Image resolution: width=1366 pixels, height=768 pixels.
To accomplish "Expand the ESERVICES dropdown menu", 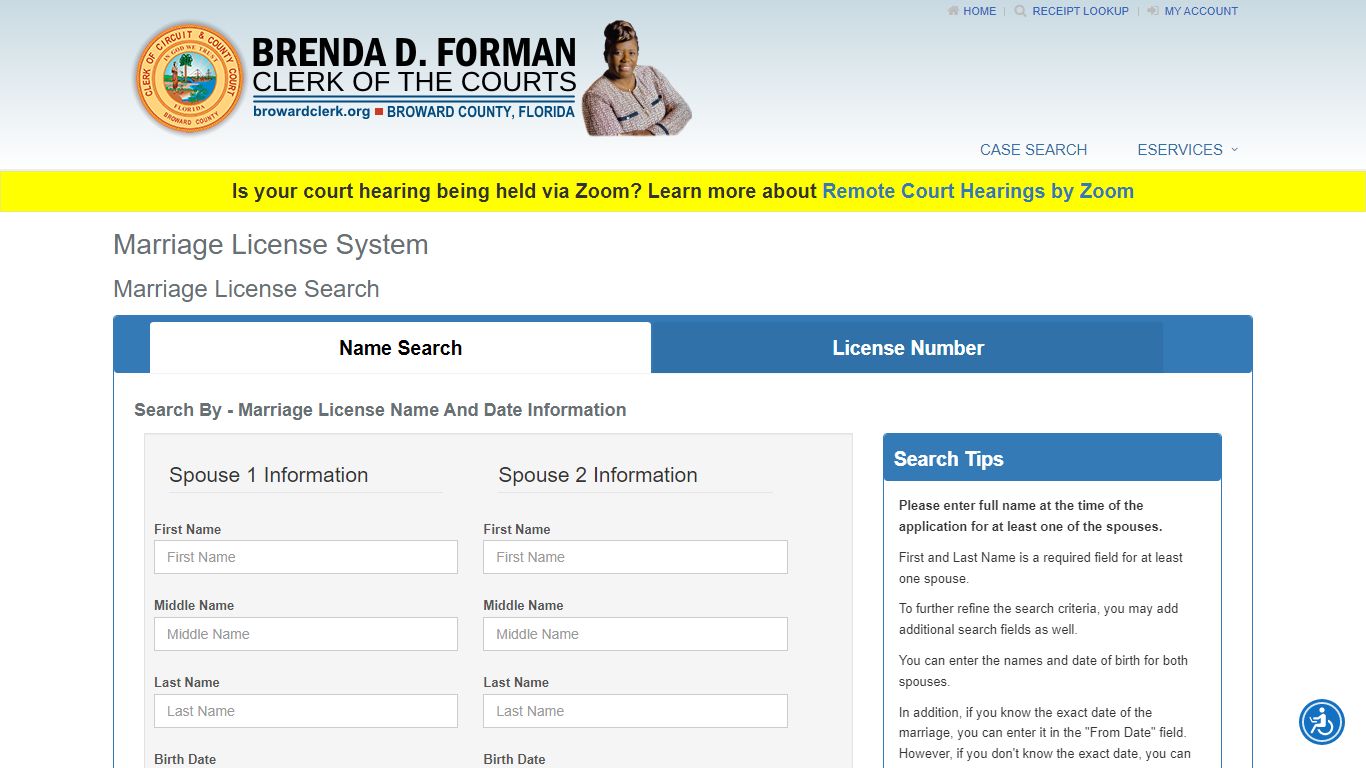I will click(1187, 150).
